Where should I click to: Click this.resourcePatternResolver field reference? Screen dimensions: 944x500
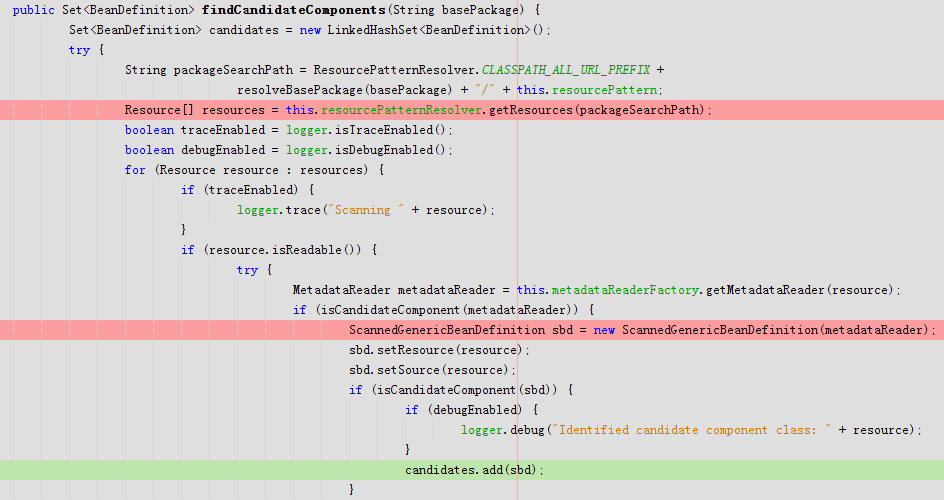tap(384, 110)
